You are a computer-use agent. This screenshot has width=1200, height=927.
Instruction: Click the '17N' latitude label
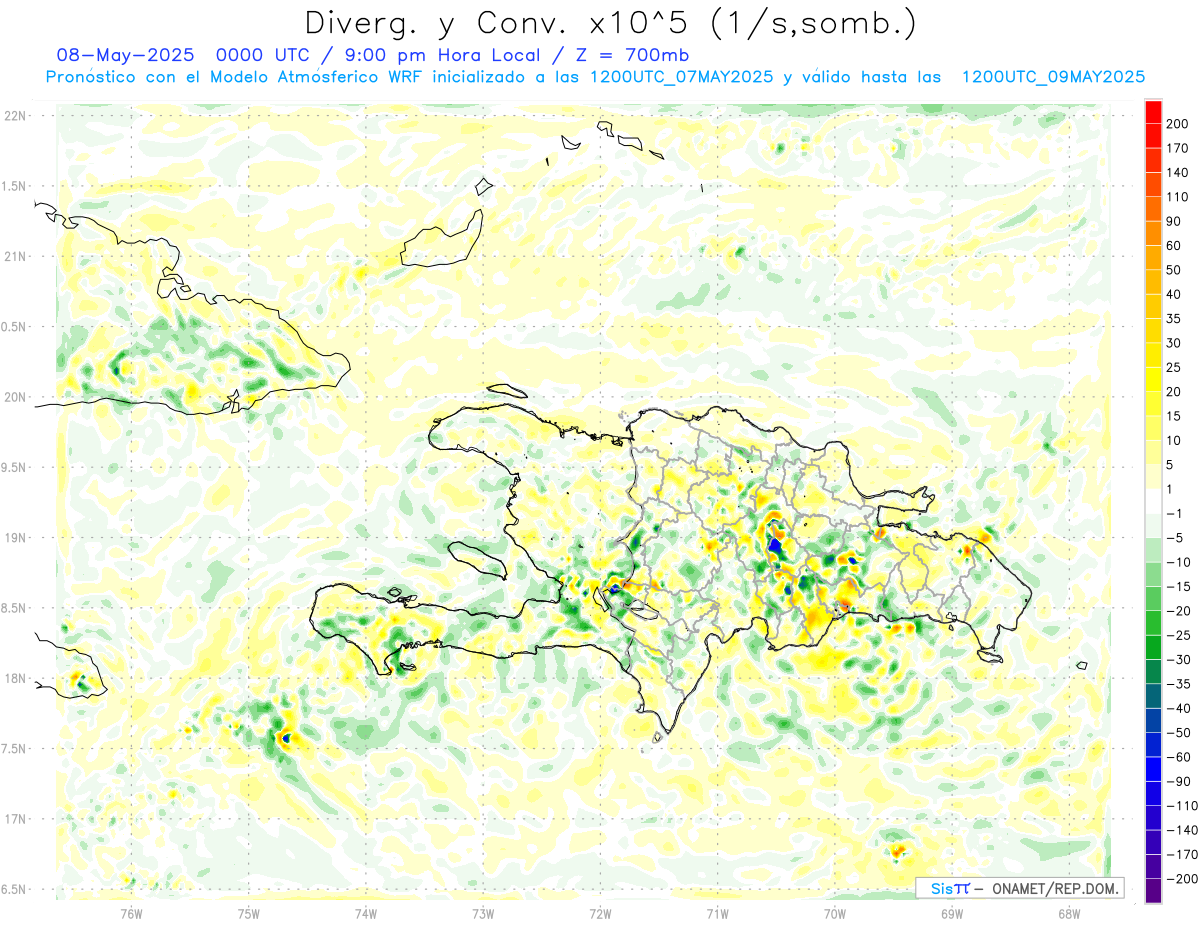click(x=15, y=819)
